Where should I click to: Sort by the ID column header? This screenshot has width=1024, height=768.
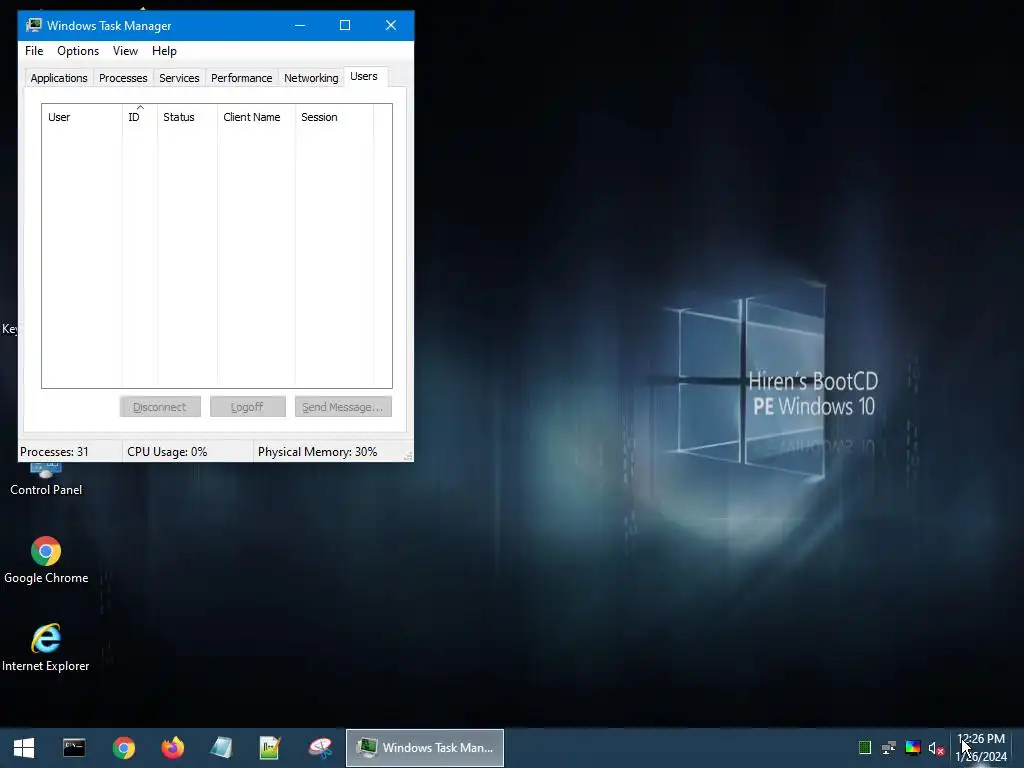tap(140, 117)
